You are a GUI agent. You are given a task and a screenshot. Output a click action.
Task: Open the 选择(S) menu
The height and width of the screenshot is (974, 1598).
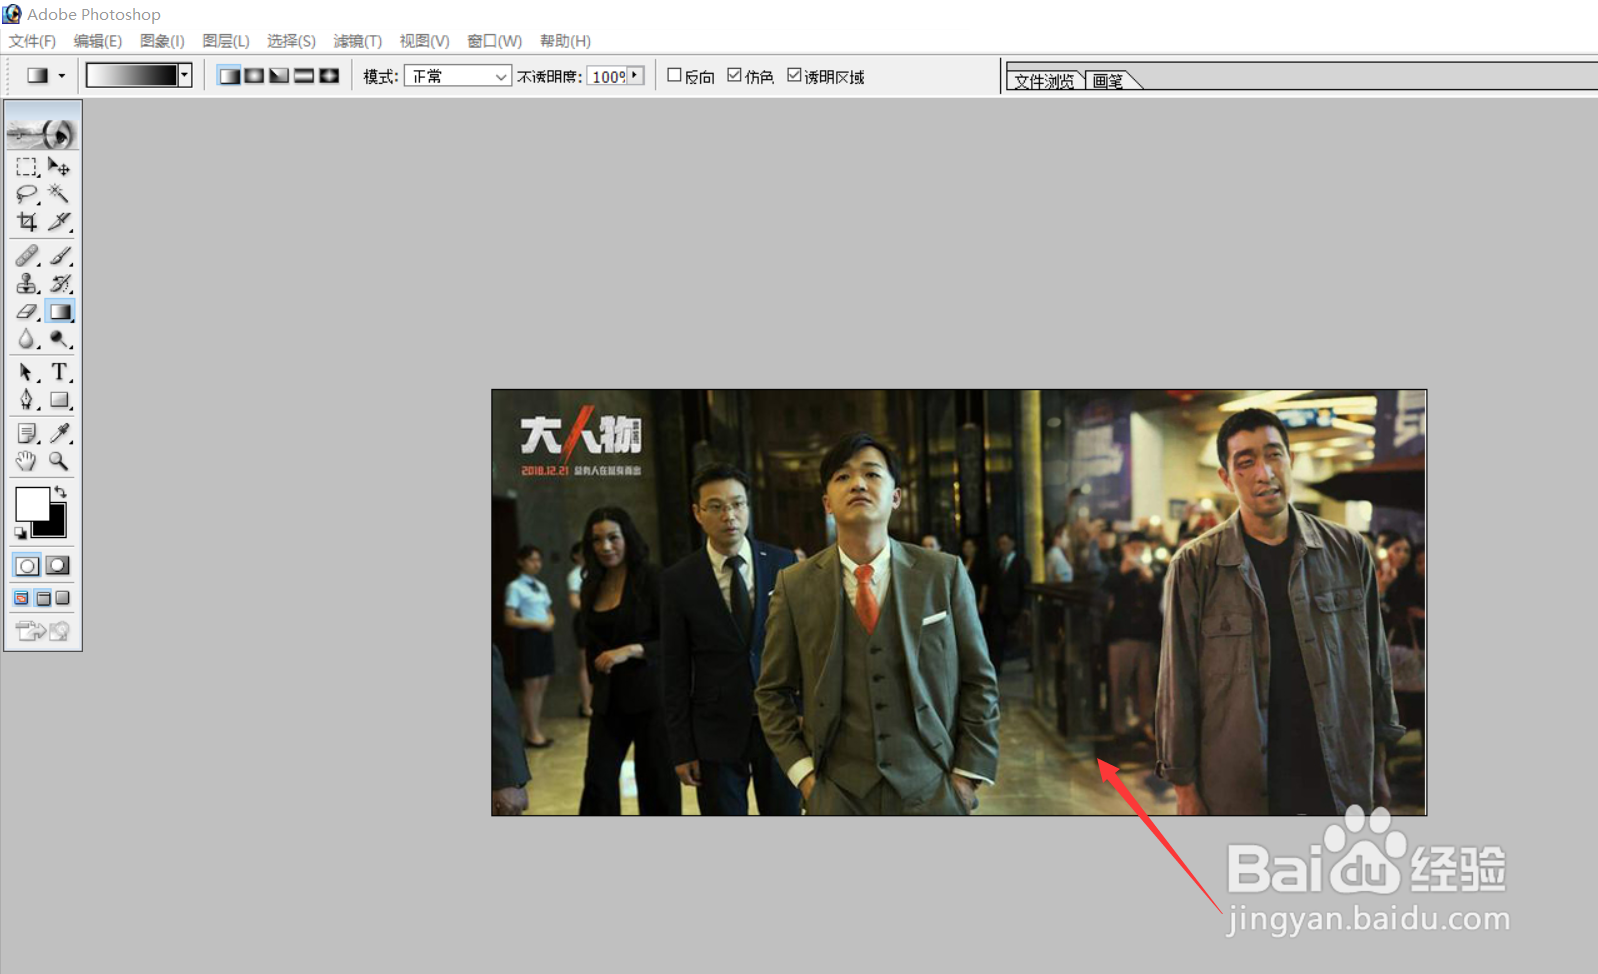[291, 41]
